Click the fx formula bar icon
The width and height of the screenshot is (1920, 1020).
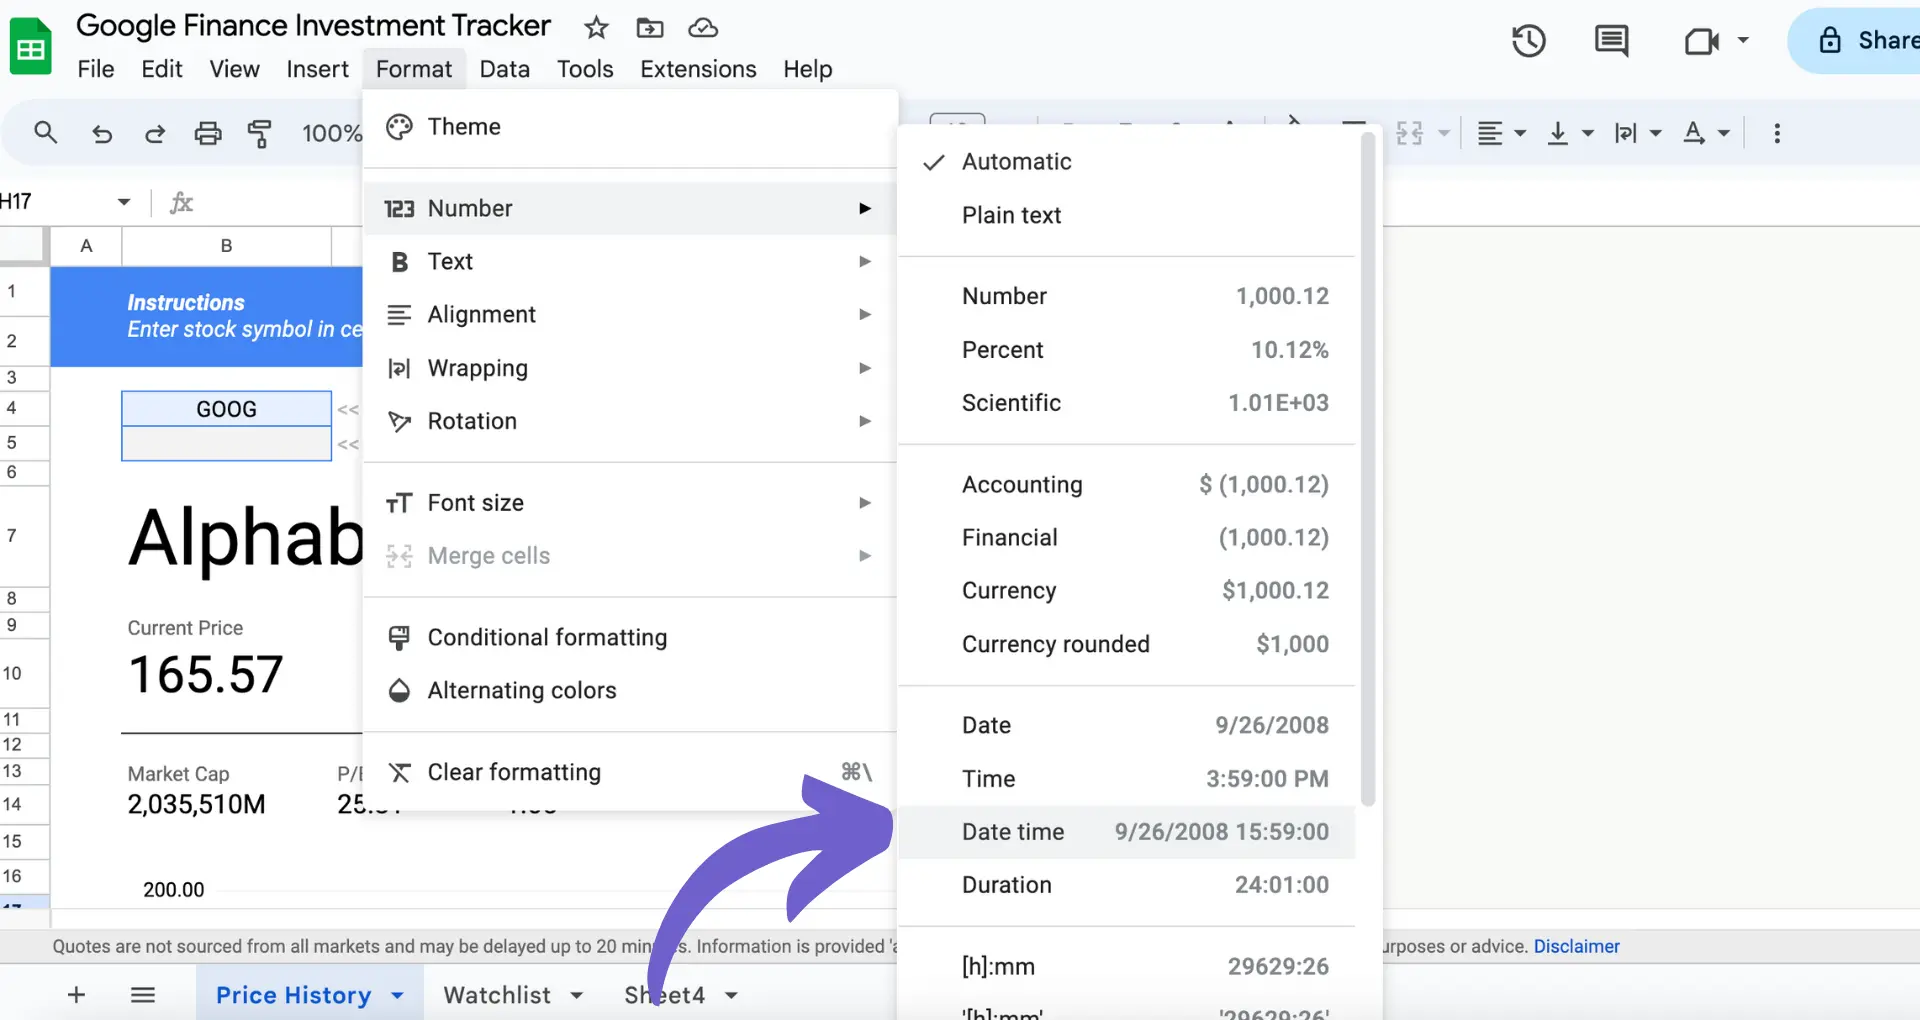(x=181, y=203)
